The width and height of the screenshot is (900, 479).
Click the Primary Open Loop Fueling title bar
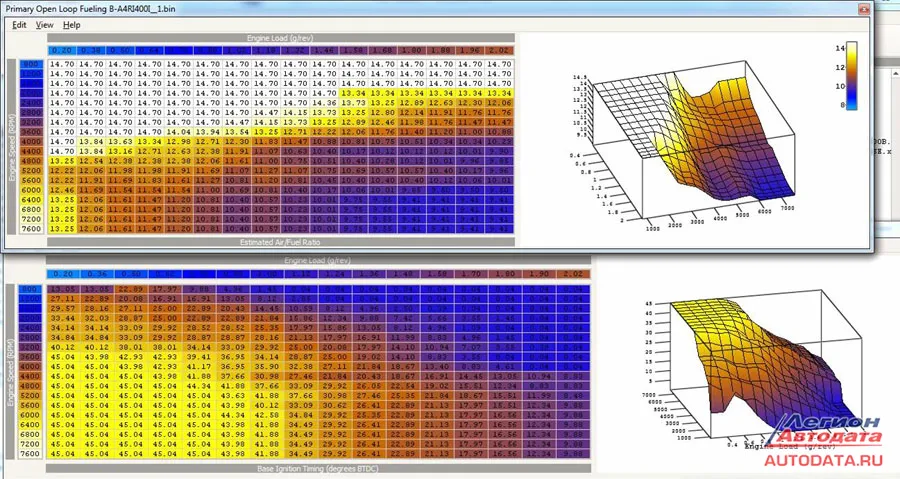(x=430, y=9)
